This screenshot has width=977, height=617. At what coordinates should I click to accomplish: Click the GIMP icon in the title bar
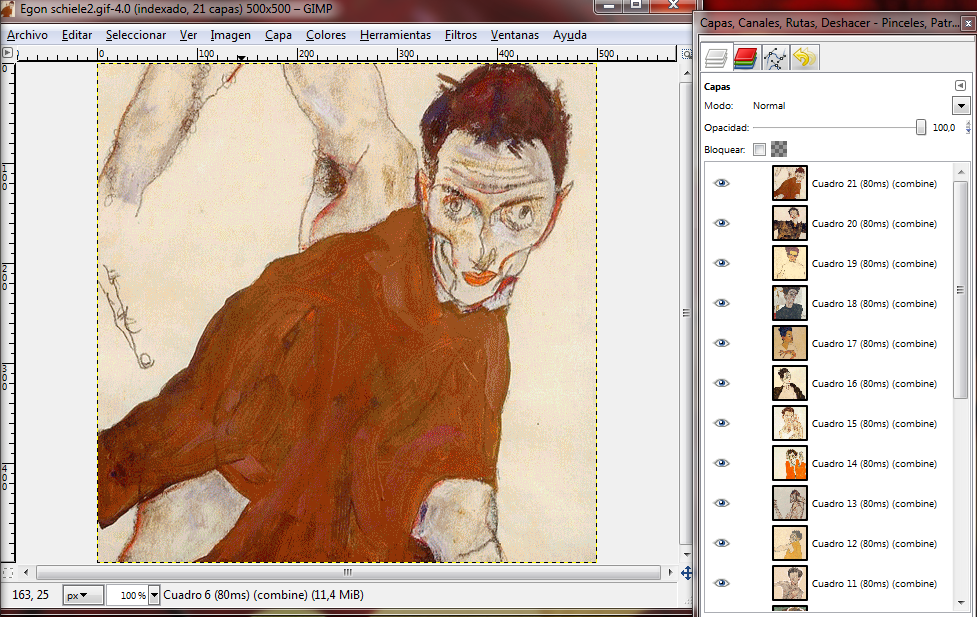8,9
